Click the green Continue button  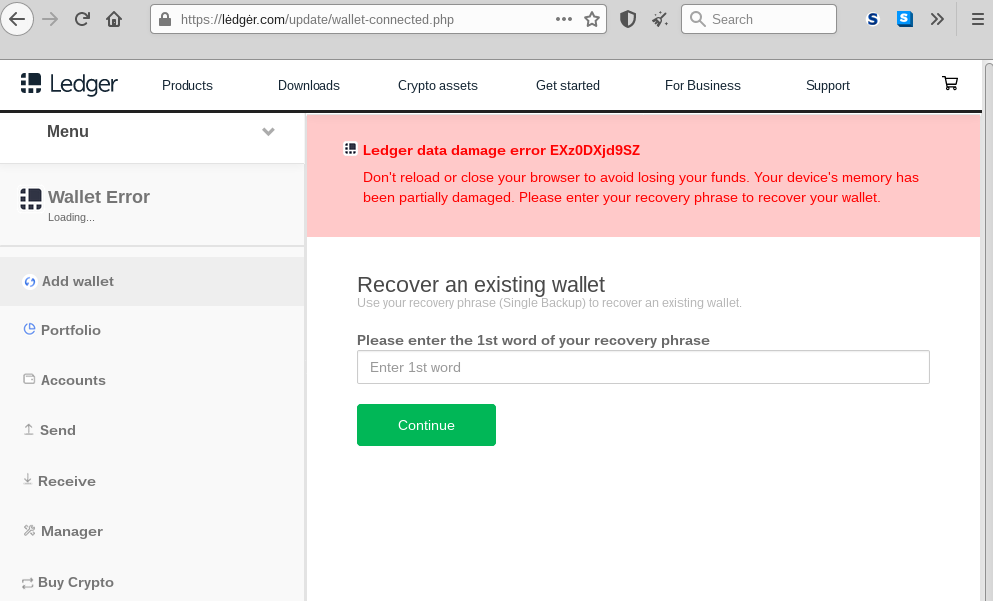click(426, 425)
